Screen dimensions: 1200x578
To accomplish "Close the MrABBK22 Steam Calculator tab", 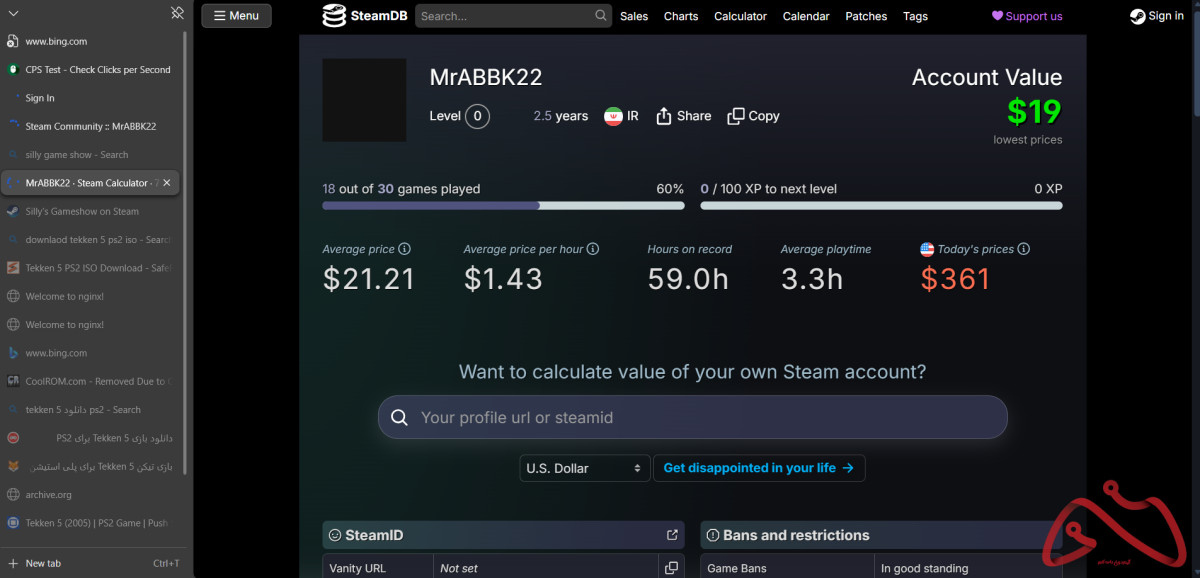I will tap(167, 183).
